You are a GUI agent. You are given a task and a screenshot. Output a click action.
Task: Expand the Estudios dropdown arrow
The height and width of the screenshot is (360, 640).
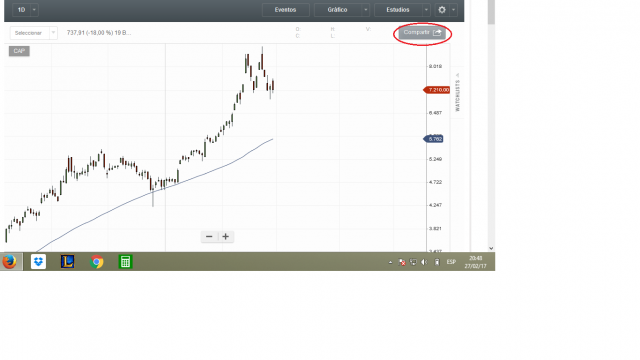pos(426,10)
